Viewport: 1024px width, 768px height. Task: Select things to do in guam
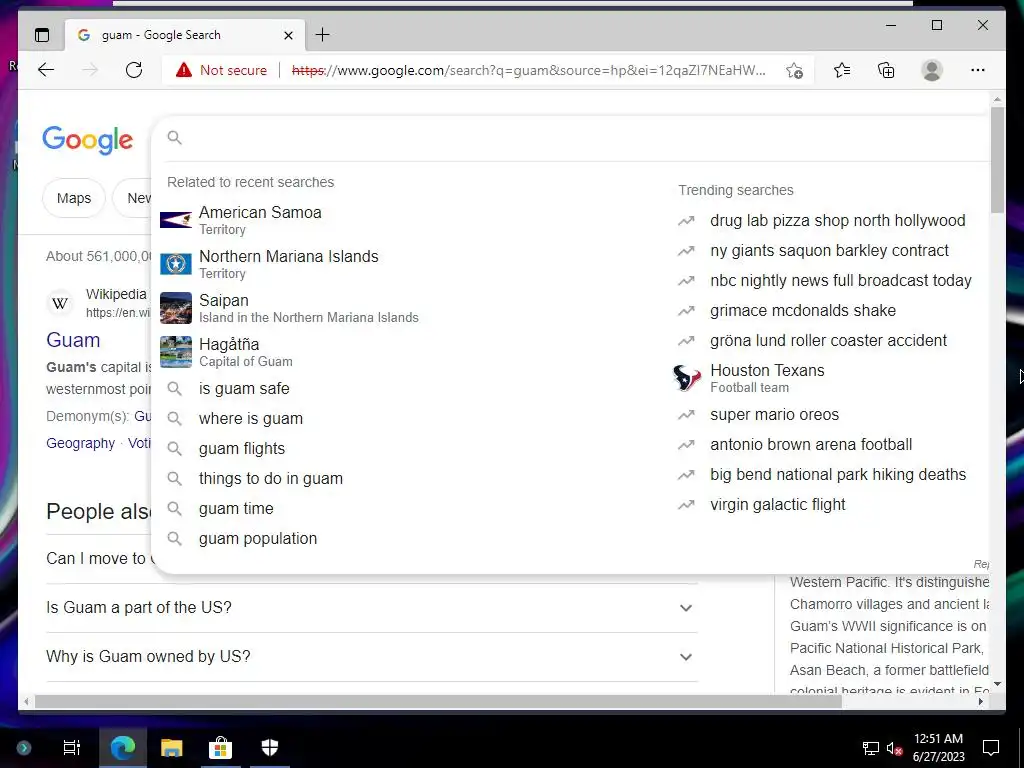coord(270,479)
